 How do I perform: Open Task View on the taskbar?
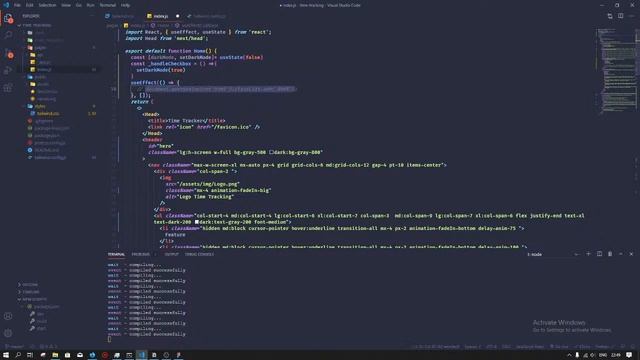(x=30, y=355)
